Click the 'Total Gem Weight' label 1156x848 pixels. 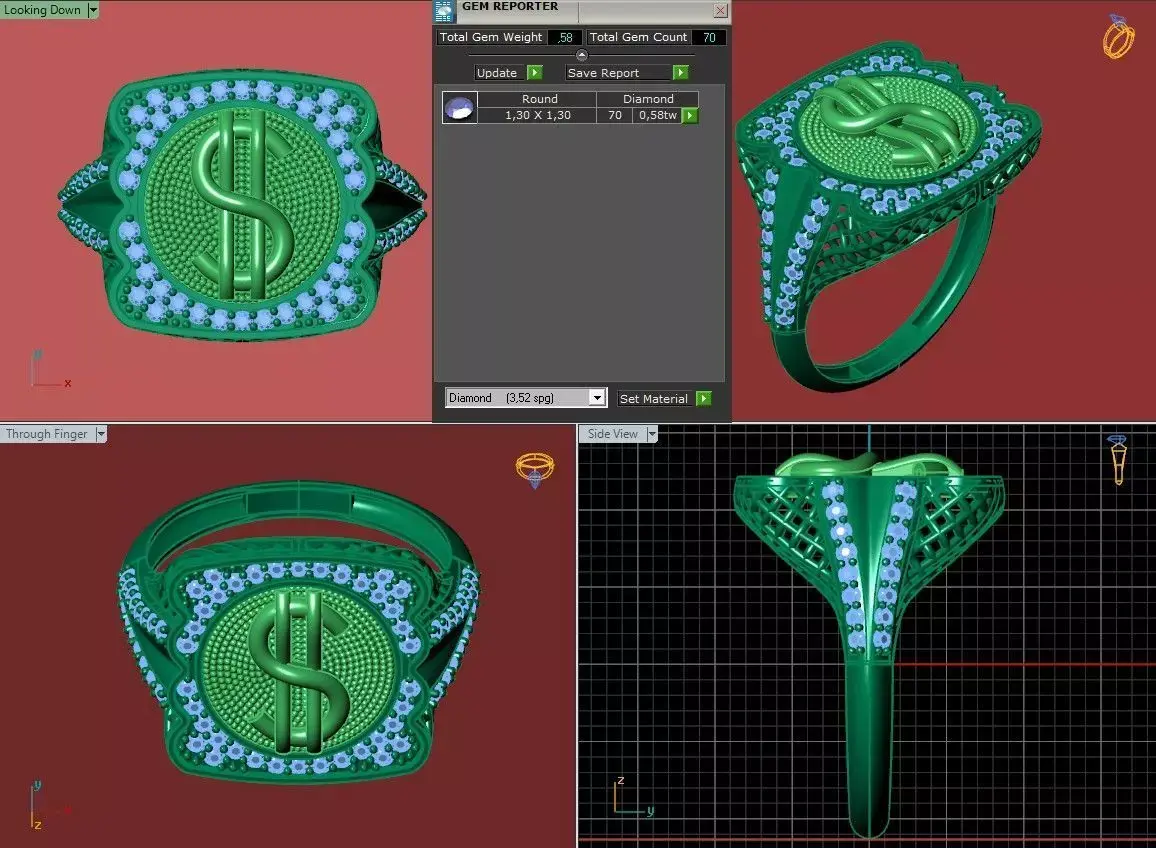[491, 37]
